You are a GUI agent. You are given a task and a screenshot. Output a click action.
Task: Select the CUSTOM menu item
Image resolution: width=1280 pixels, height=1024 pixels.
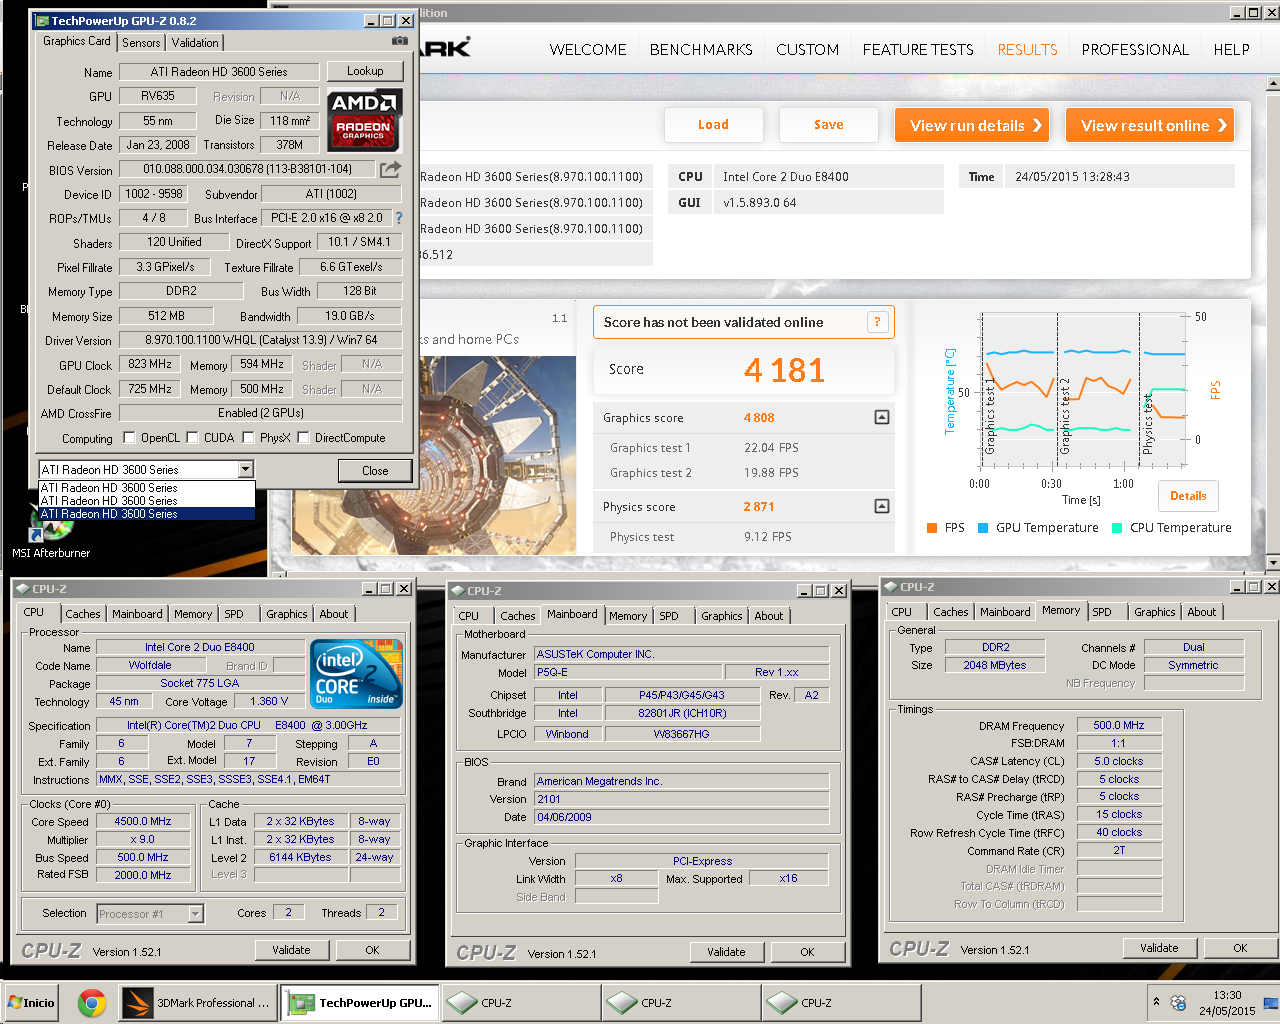point(808,49)
